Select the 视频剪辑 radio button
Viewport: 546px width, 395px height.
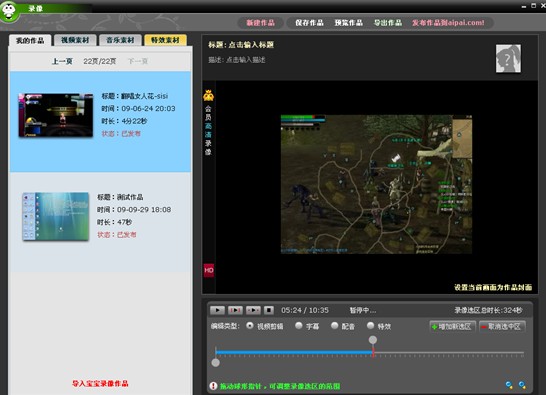tap(250, 326)
